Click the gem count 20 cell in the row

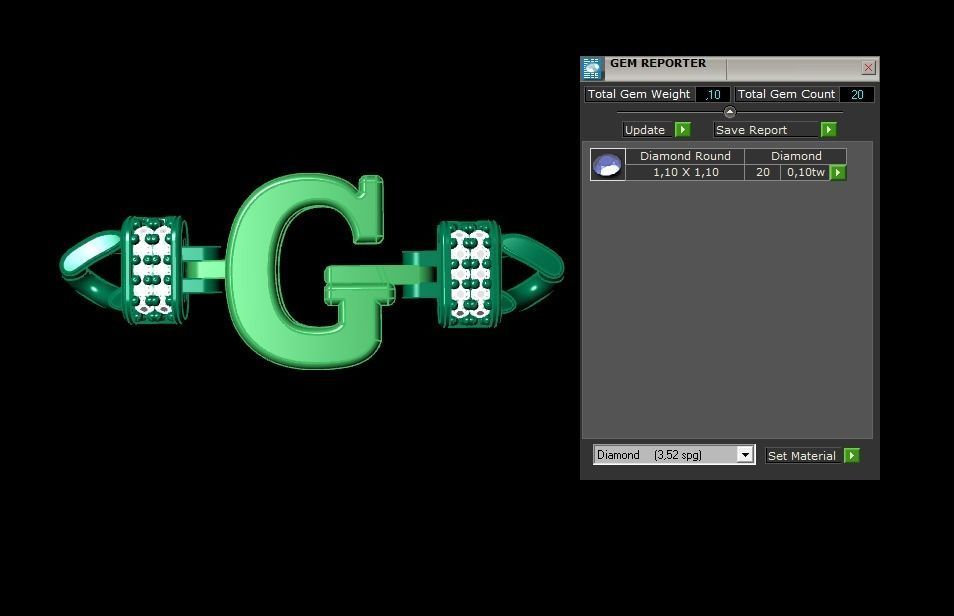tap(762, 172)
